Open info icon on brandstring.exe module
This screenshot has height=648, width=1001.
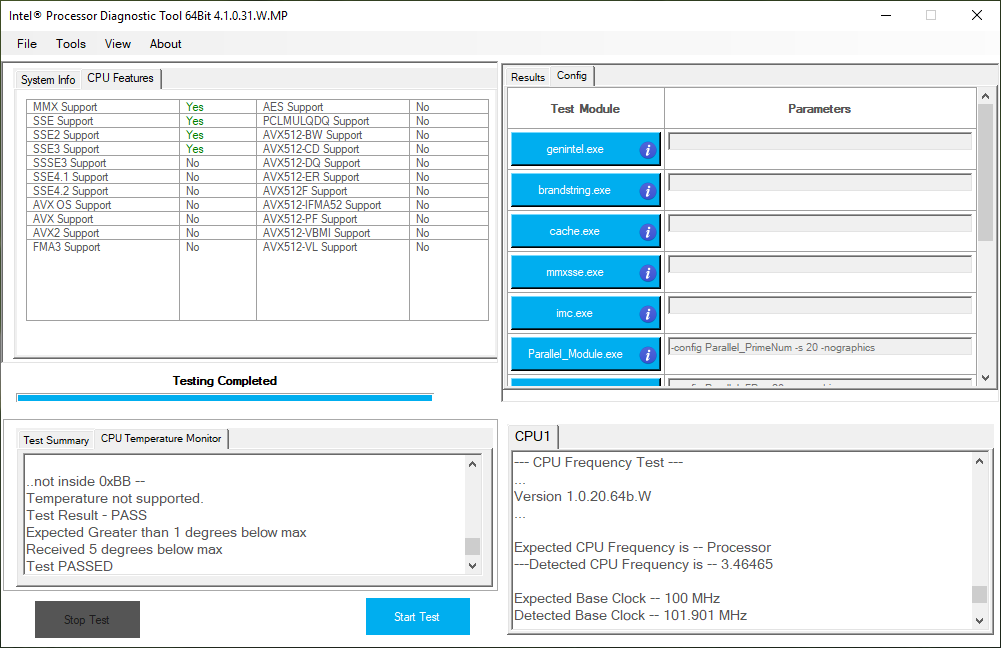tap(647, 191)
